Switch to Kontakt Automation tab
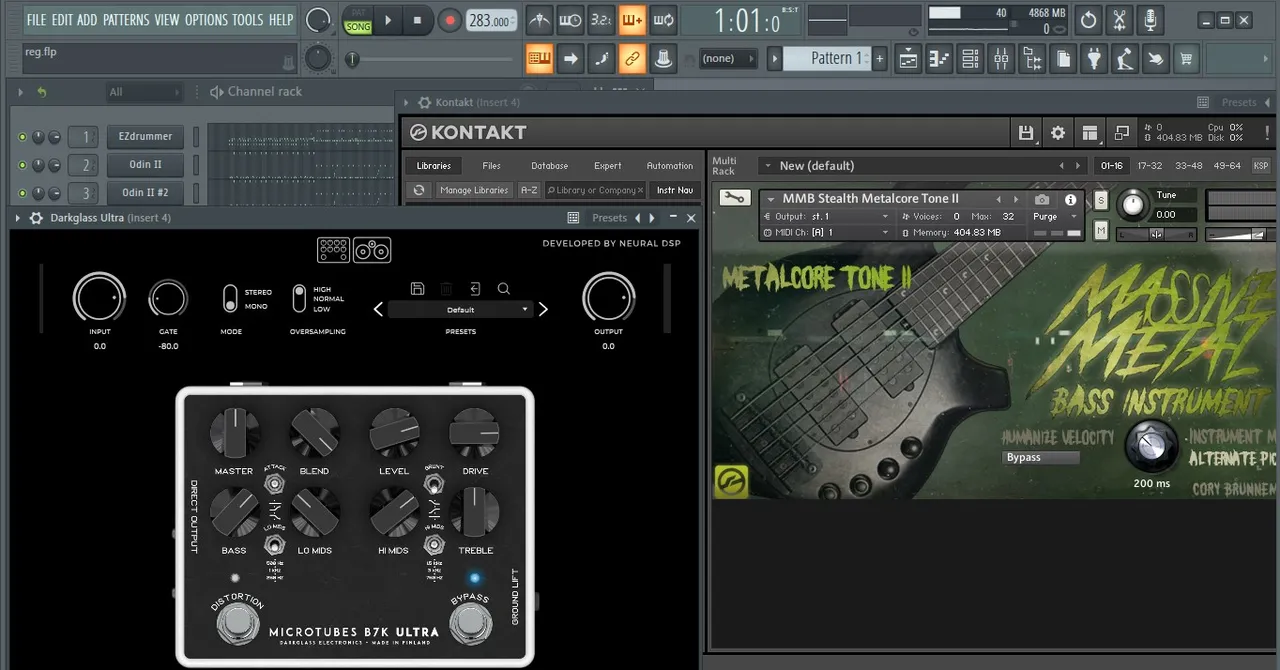 pos(669,166)
